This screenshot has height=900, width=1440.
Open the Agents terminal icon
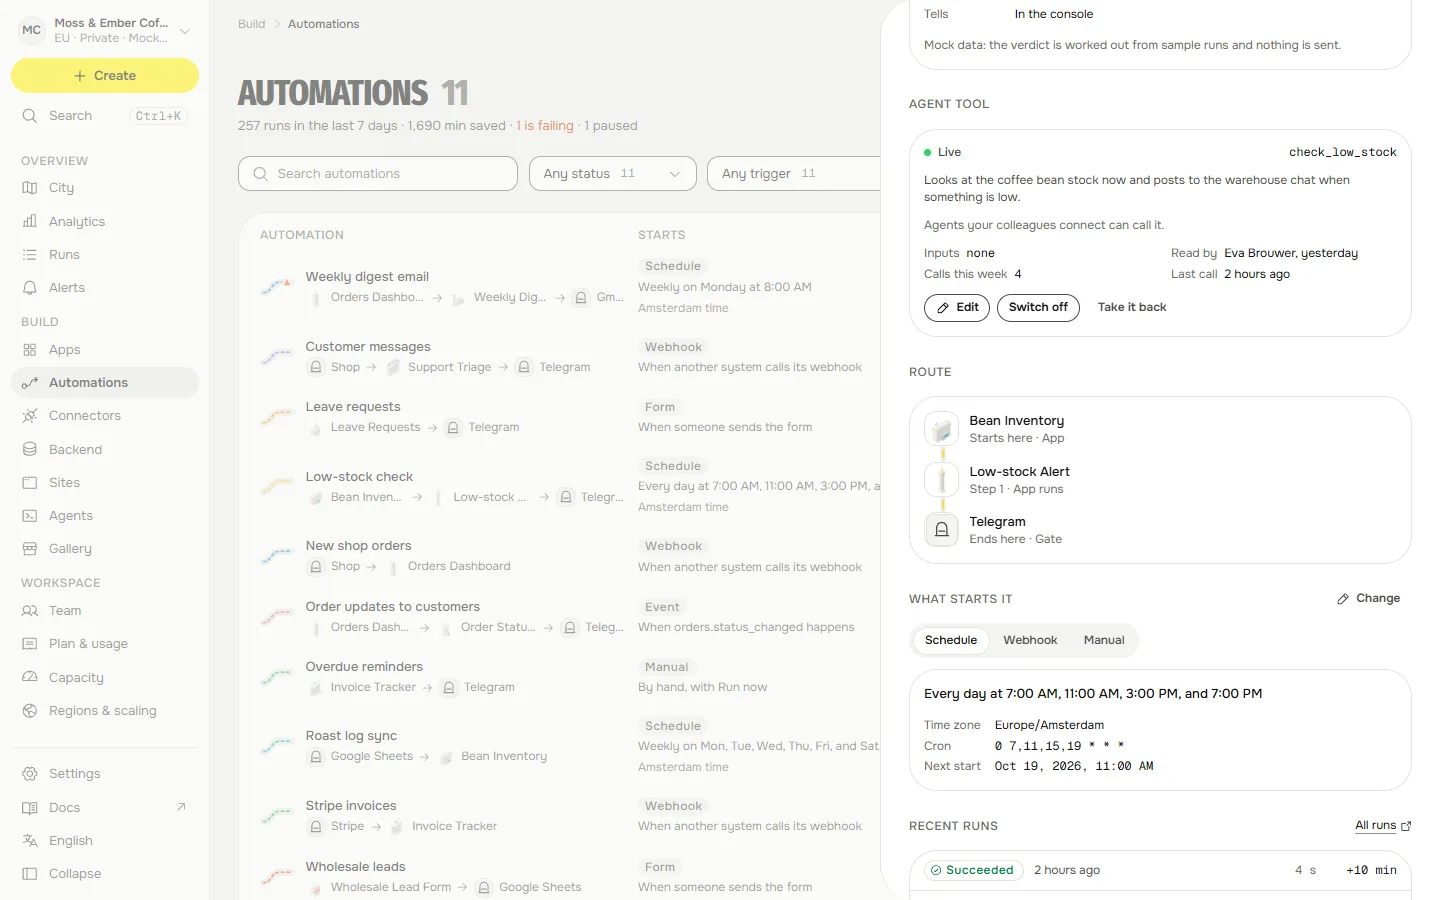click(x=30, y=516)
